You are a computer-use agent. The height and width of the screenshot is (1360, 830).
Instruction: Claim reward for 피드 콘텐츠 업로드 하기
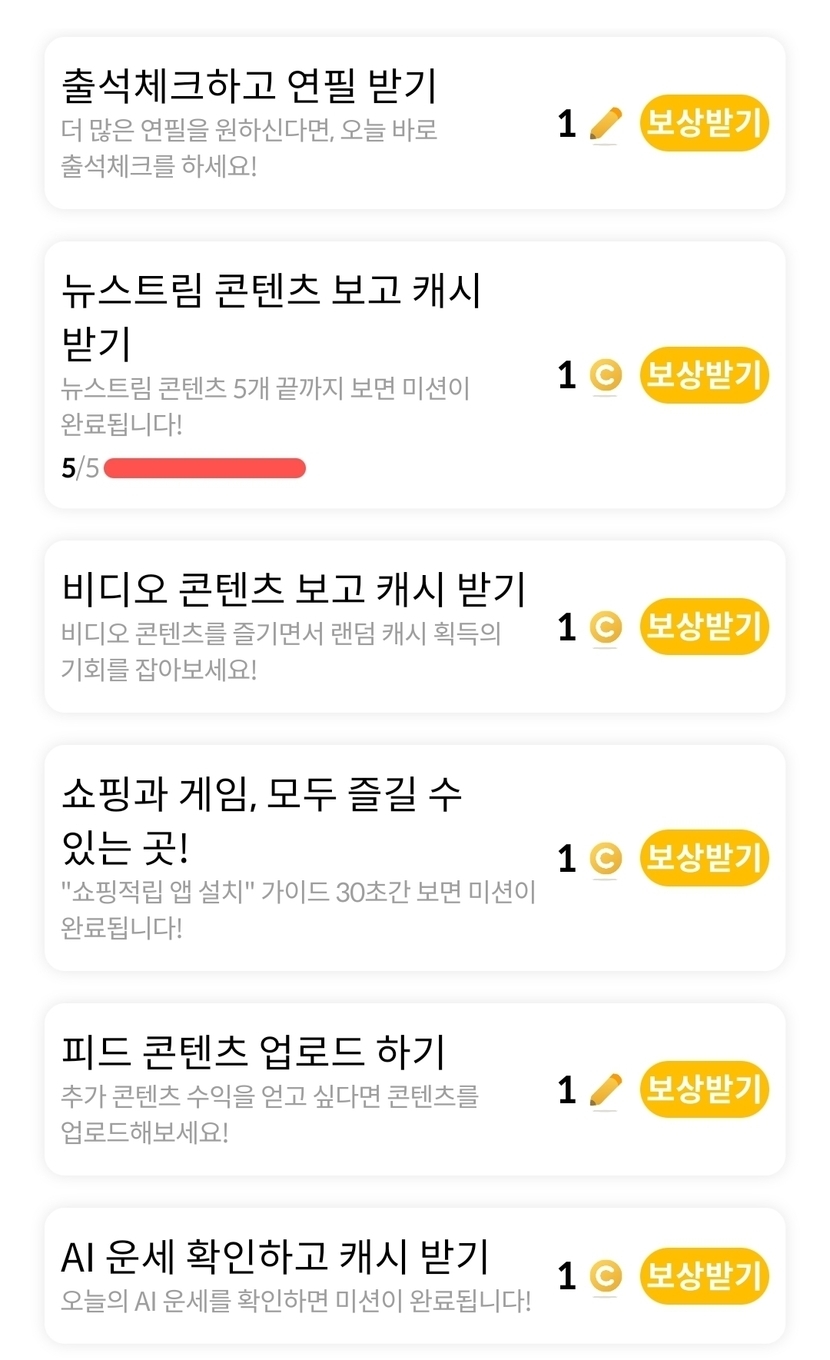(704, 1089)
